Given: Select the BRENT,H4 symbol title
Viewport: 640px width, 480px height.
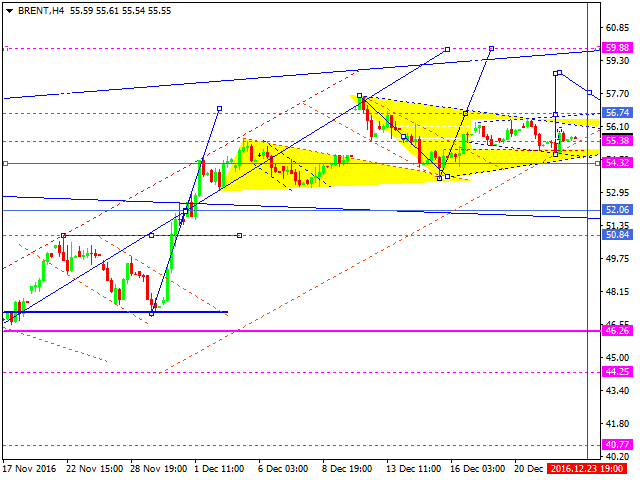Looking at the screenshot, I should tap(41, 11).
